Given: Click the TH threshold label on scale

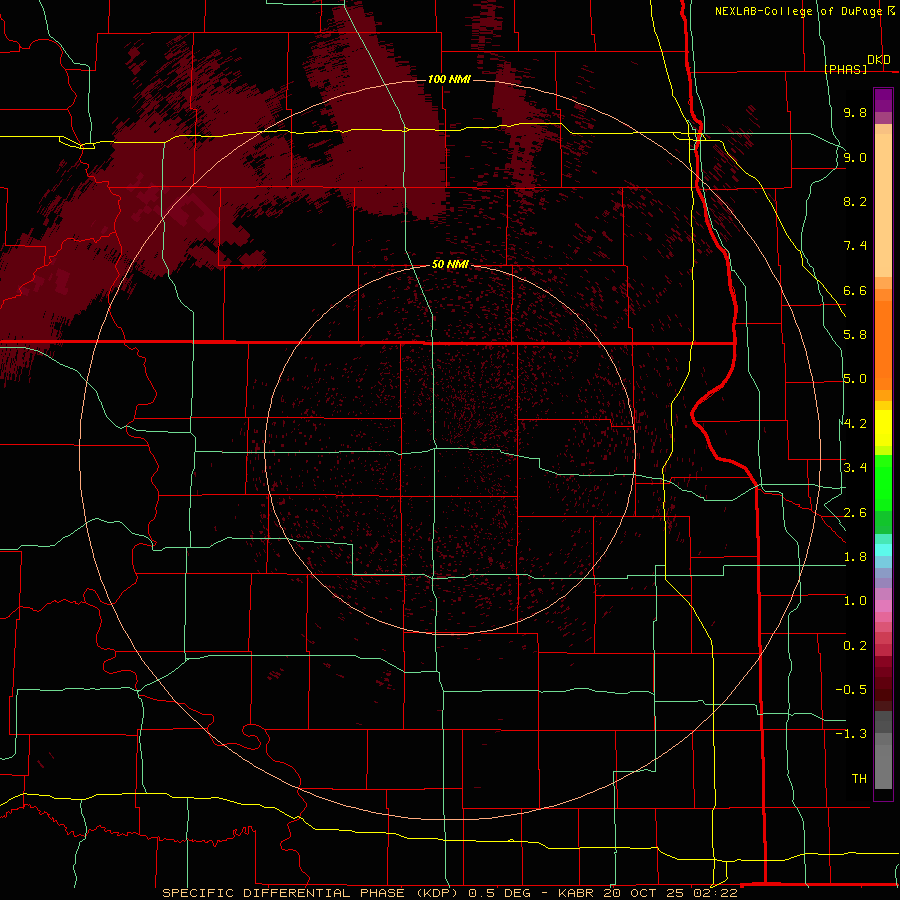Looking at the screenshot, I should point(859,779).
